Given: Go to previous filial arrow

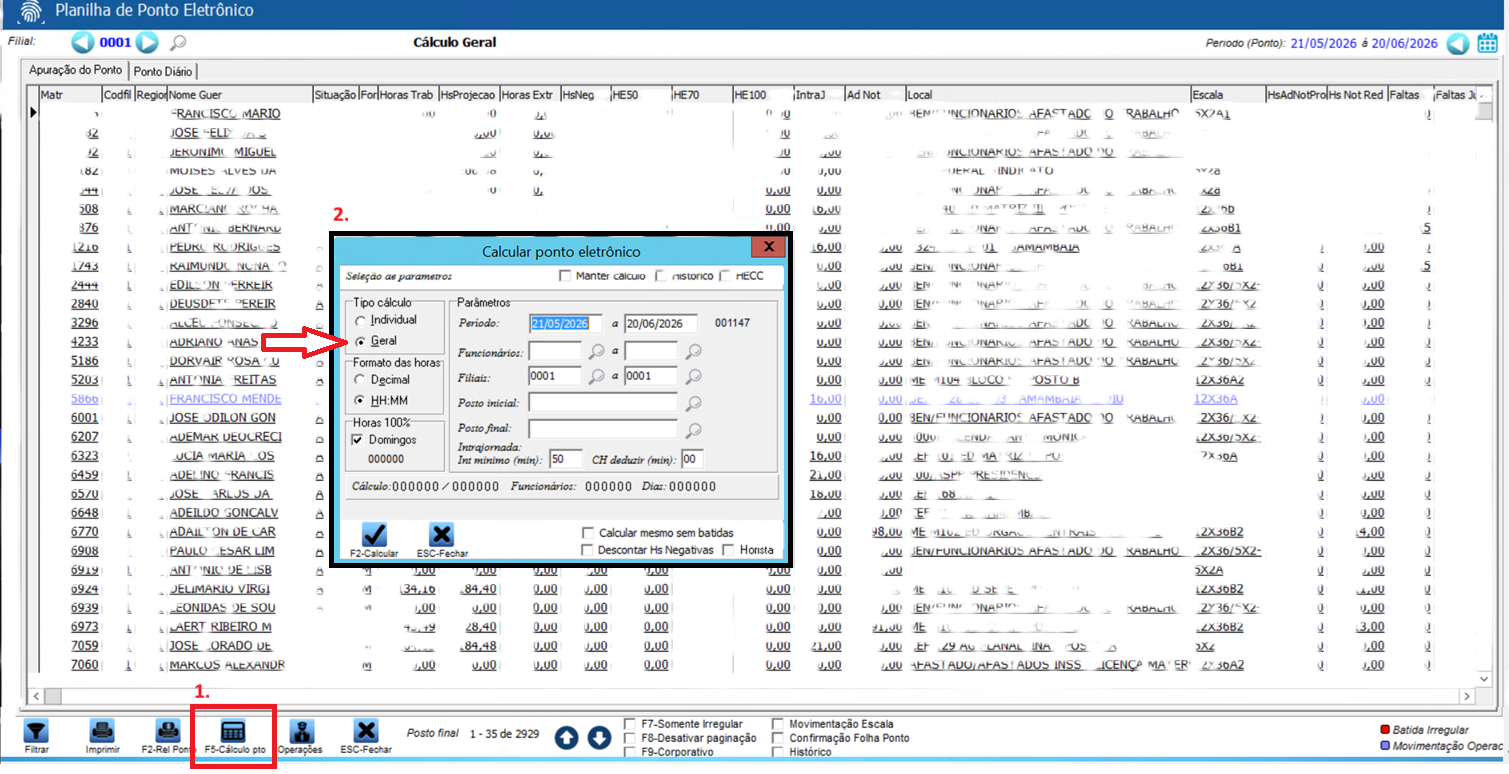Looking at the screenshot, I should [83, 43].
